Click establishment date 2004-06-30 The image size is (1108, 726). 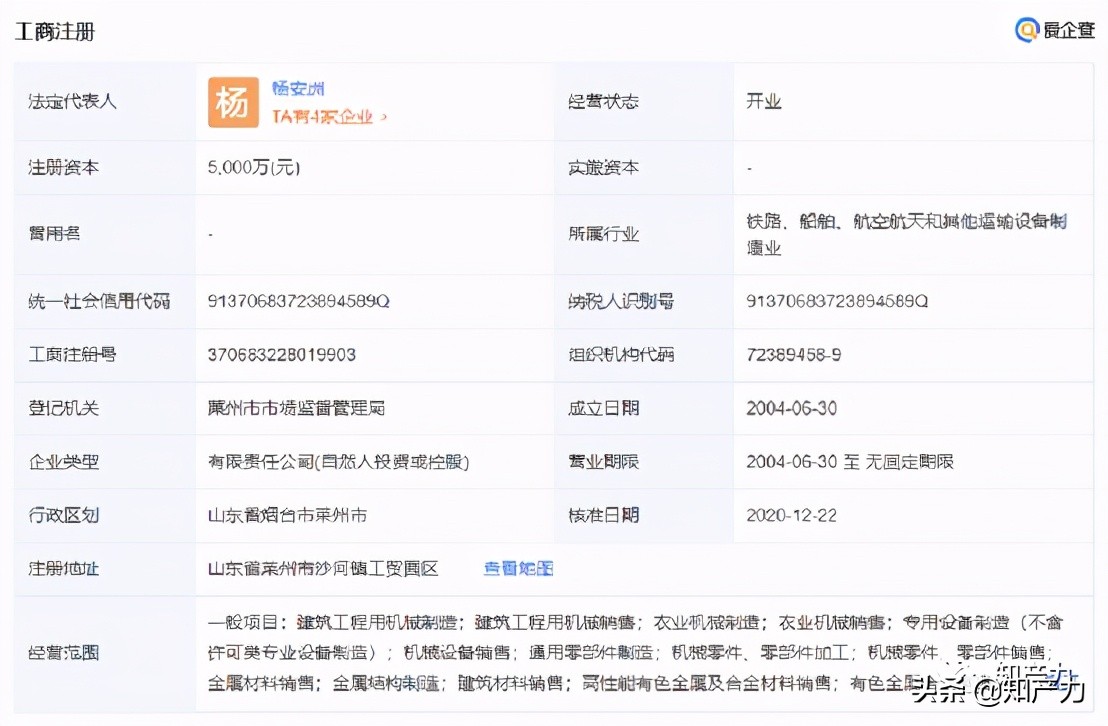pyautogui.click(x=790, y=408)
